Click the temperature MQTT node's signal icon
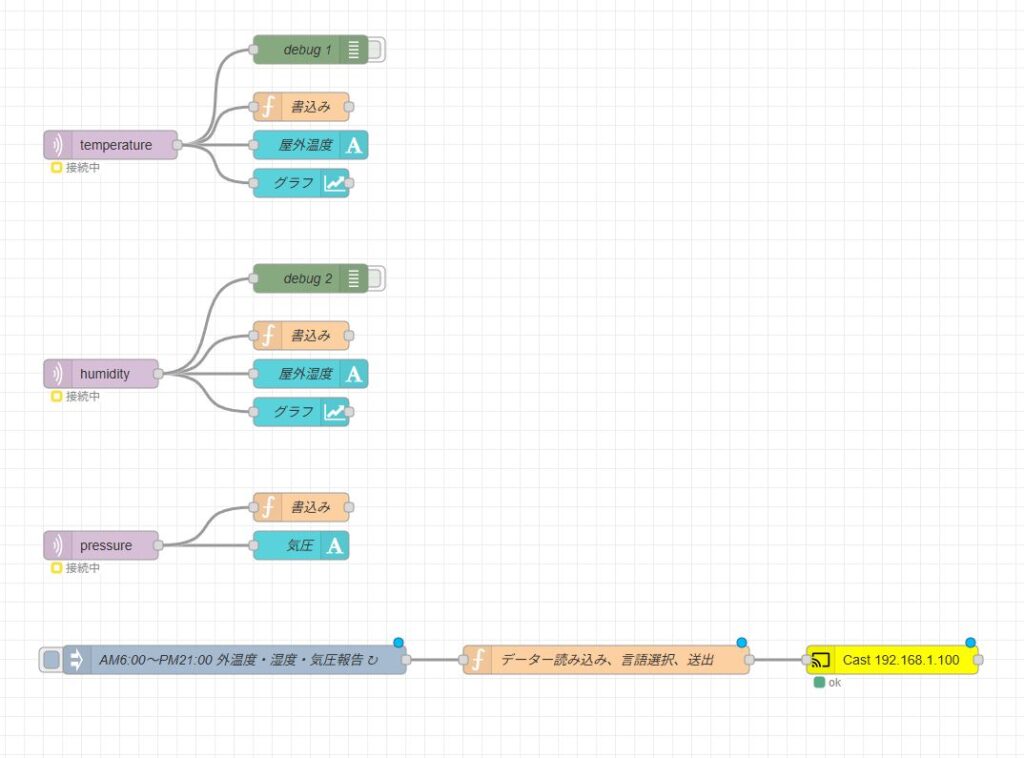 58,145
